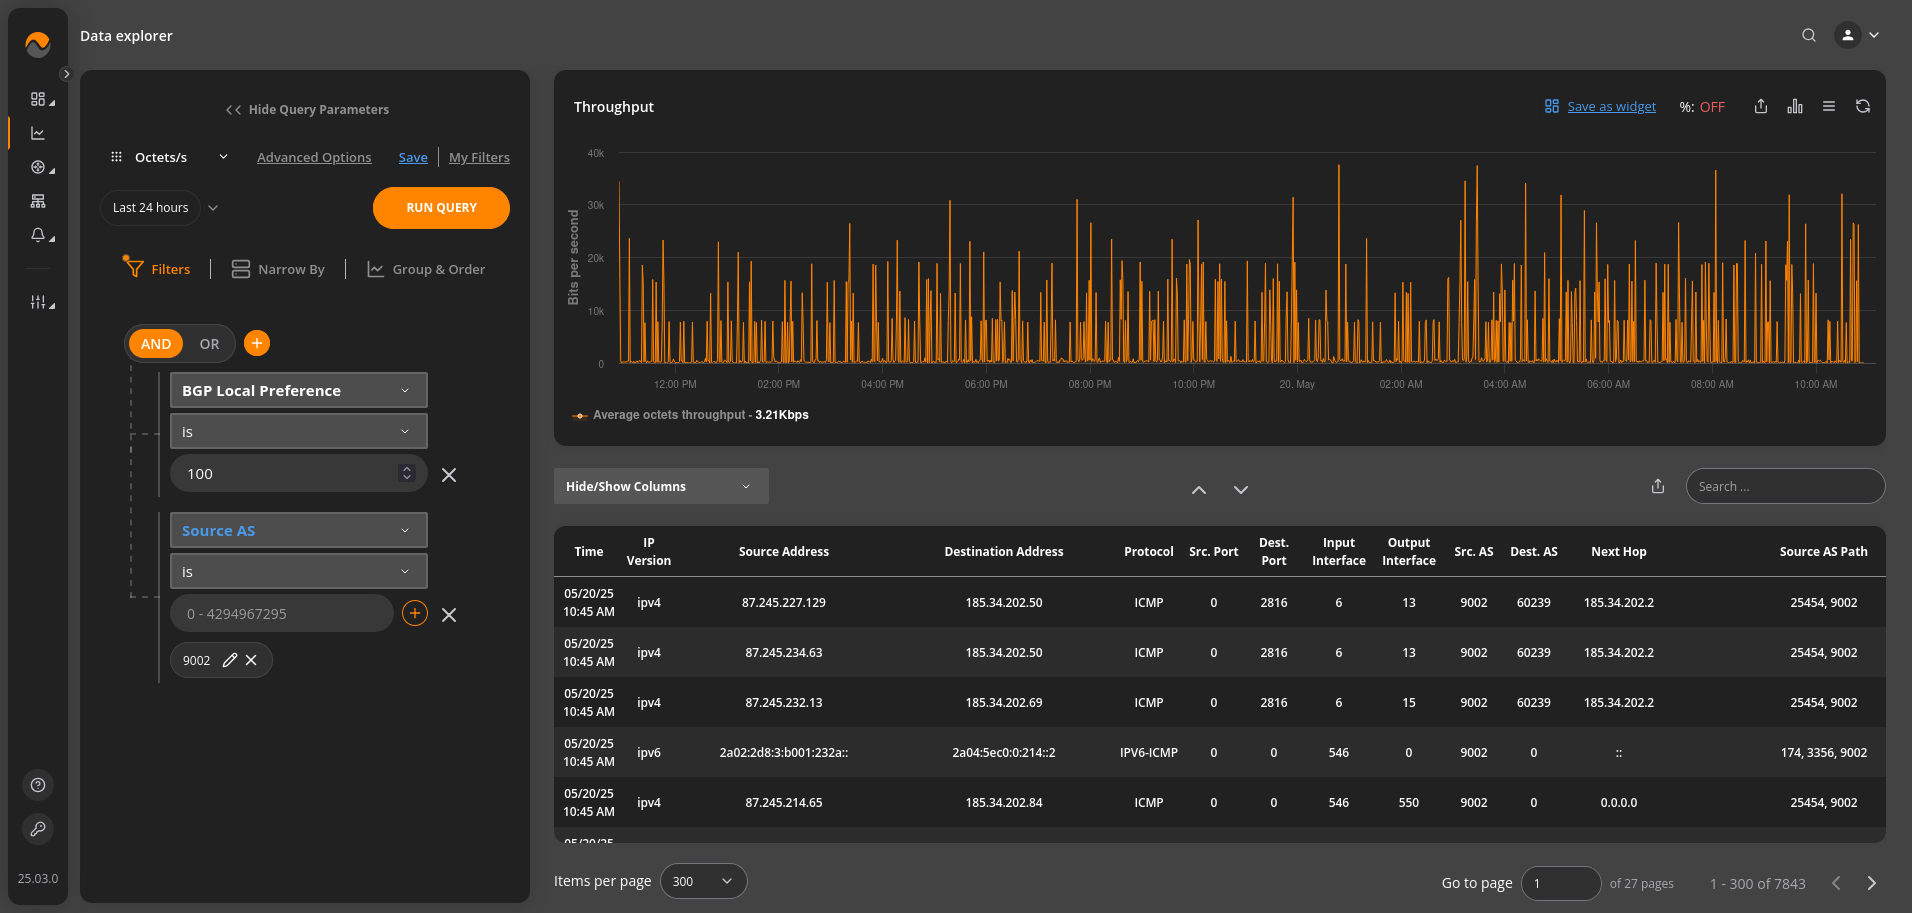Switch filter logic to OR

click(209, 344)
